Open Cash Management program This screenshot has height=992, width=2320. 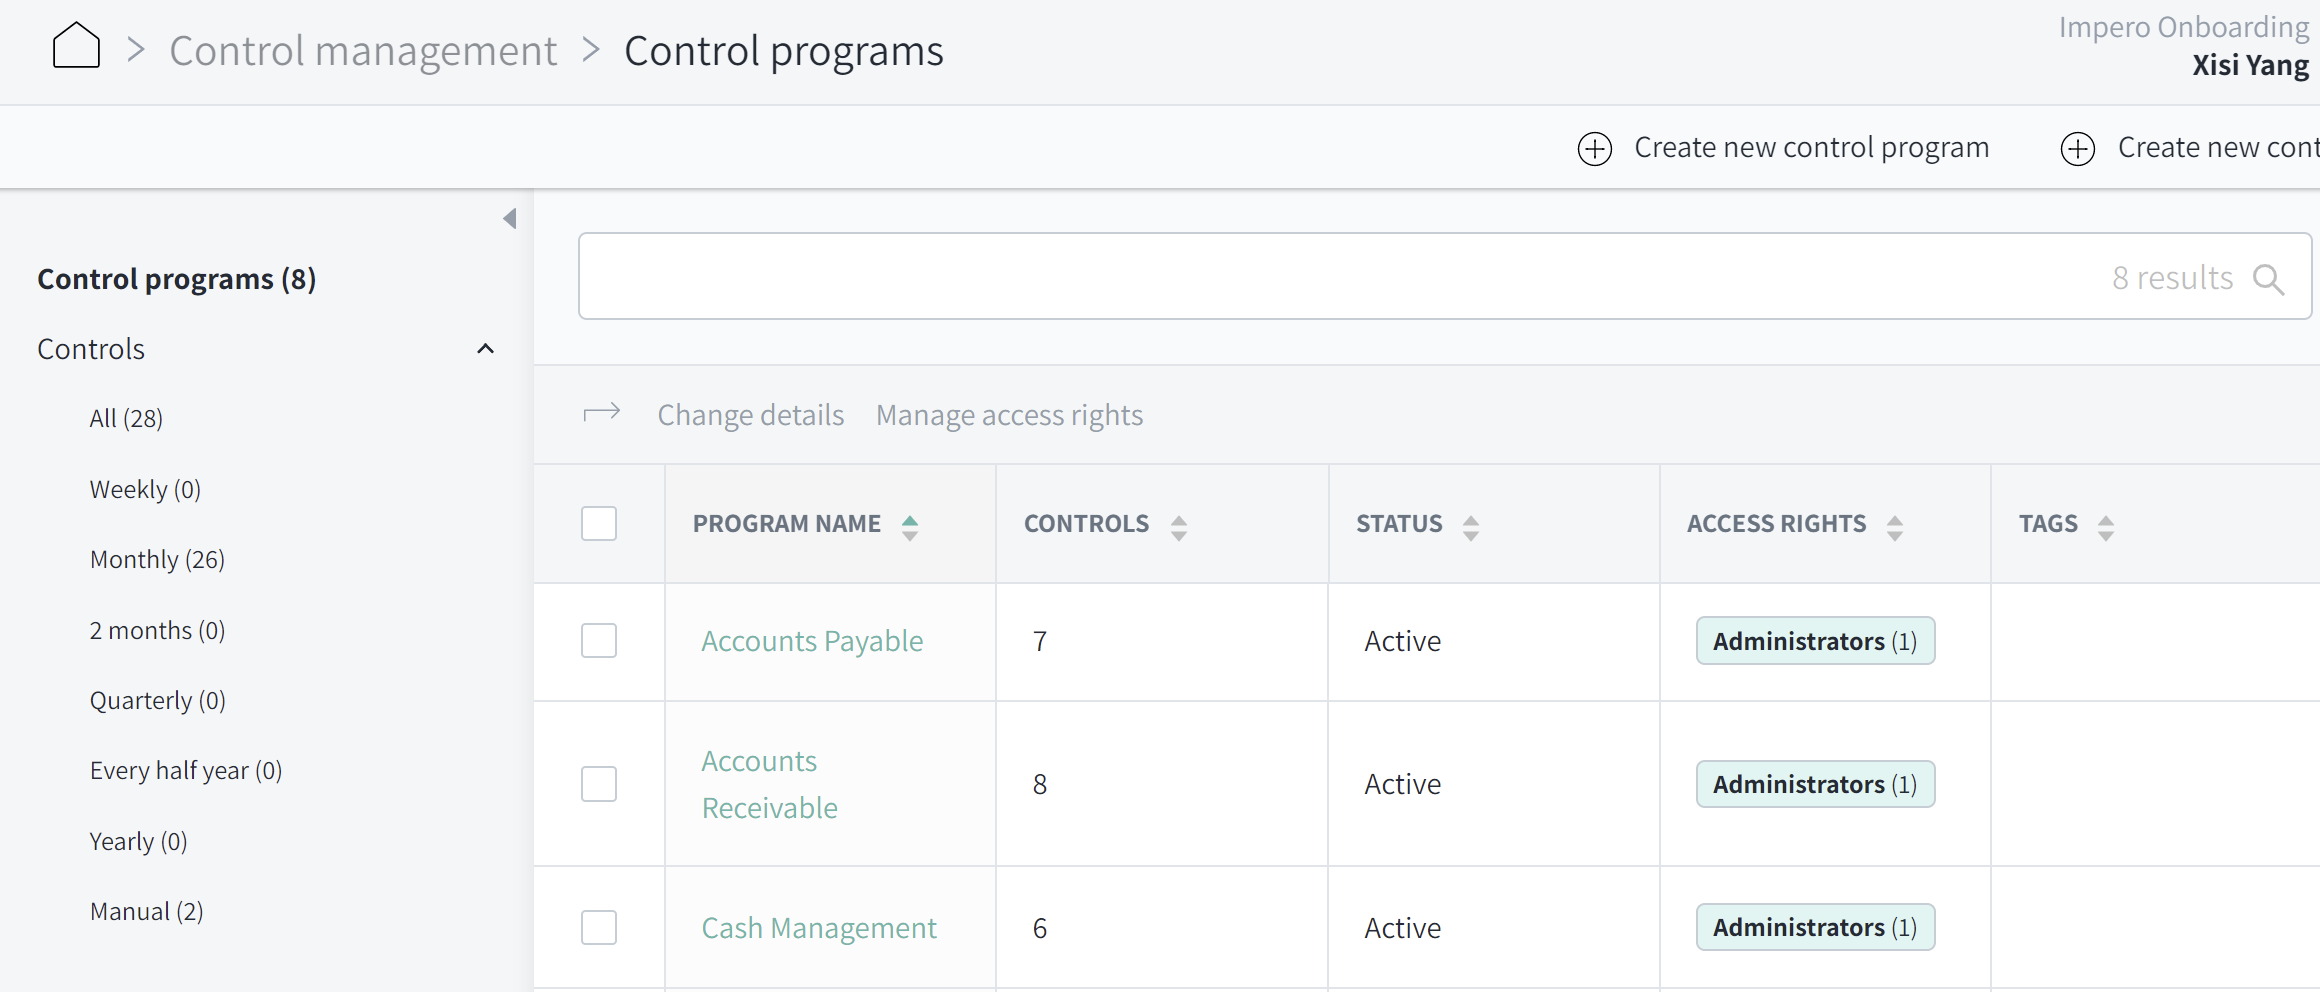tap(819, 928)
